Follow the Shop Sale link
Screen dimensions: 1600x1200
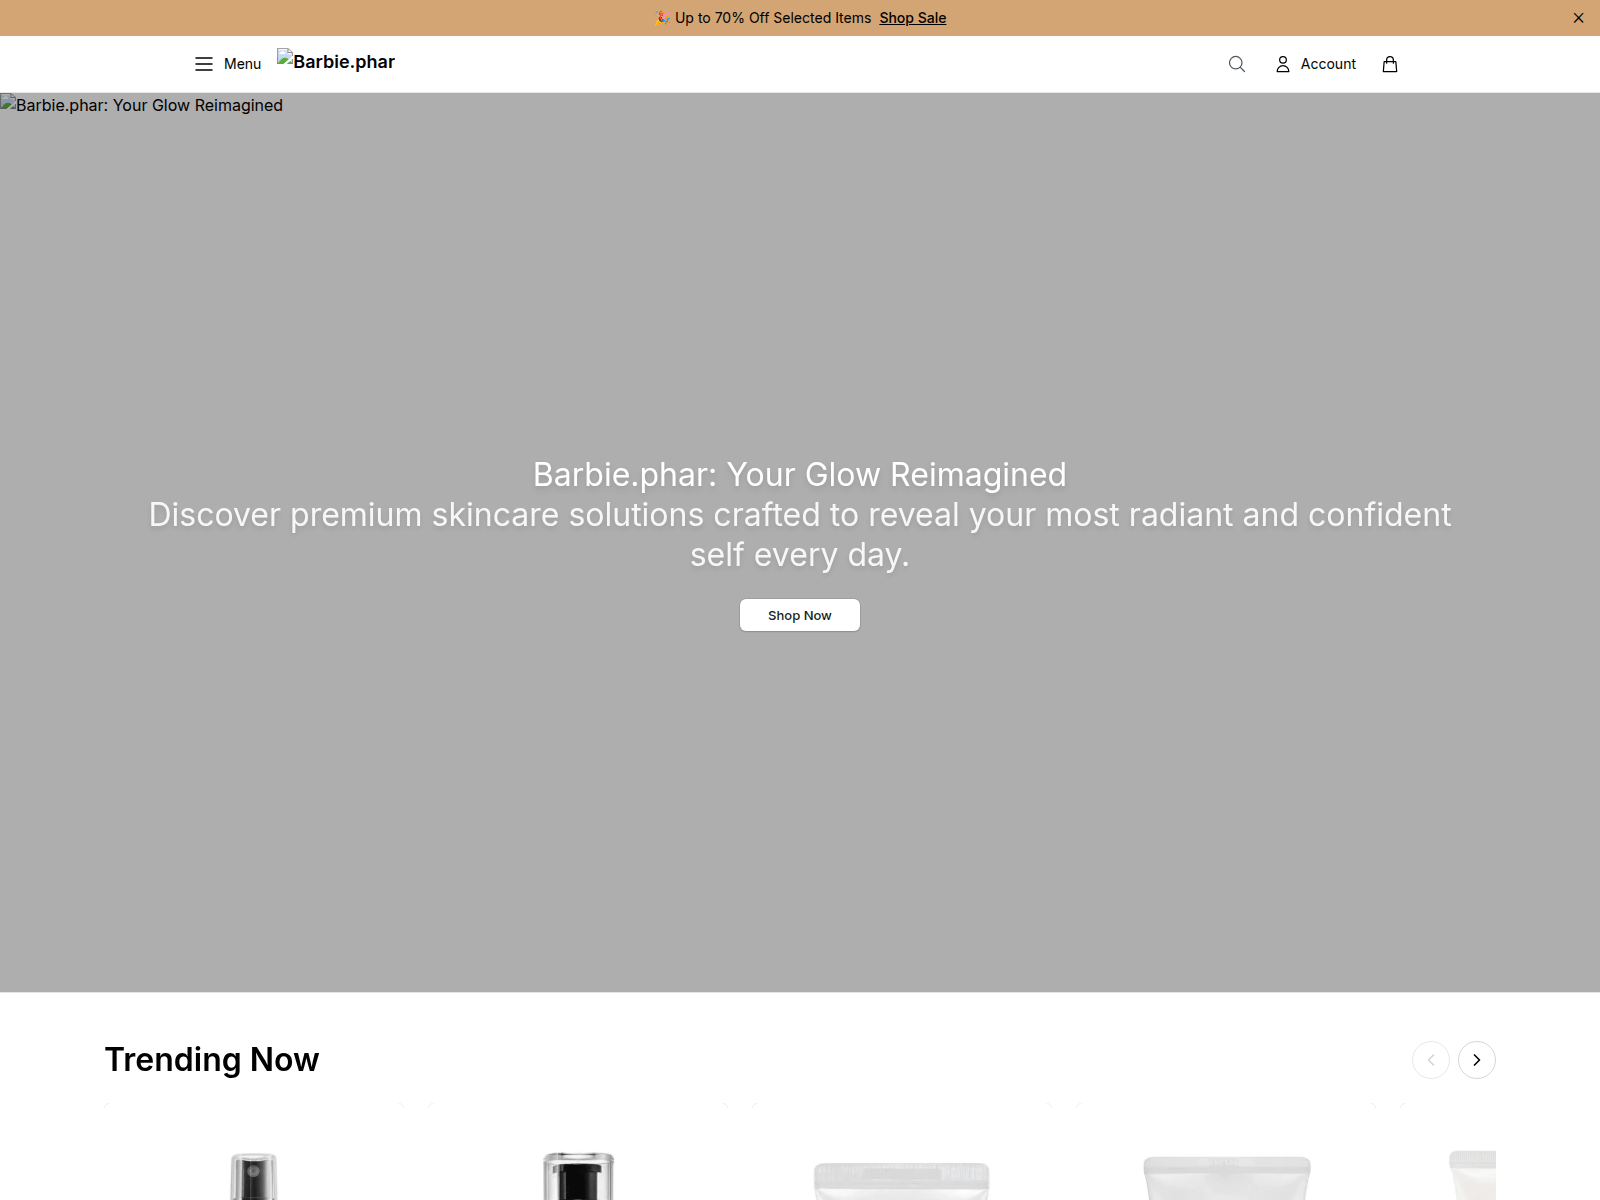[x=913, y=18]
